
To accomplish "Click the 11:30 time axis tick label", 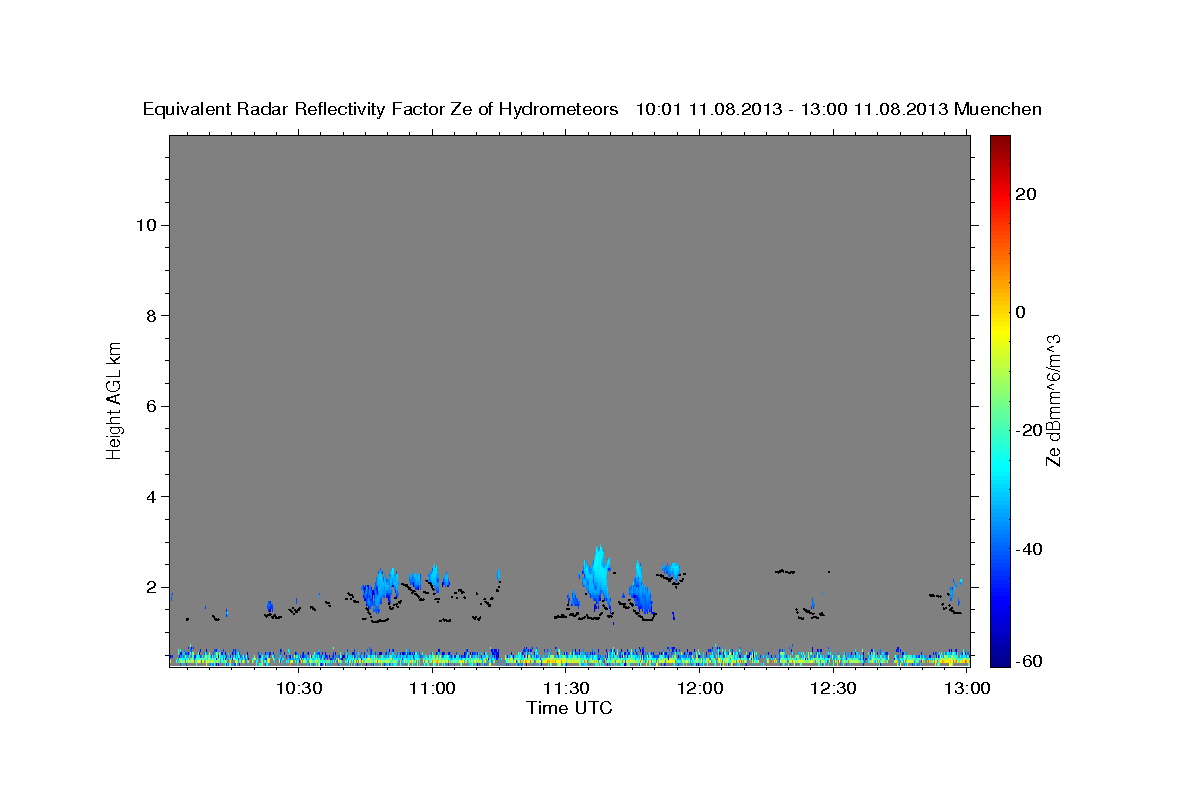I will coord(566,688).
